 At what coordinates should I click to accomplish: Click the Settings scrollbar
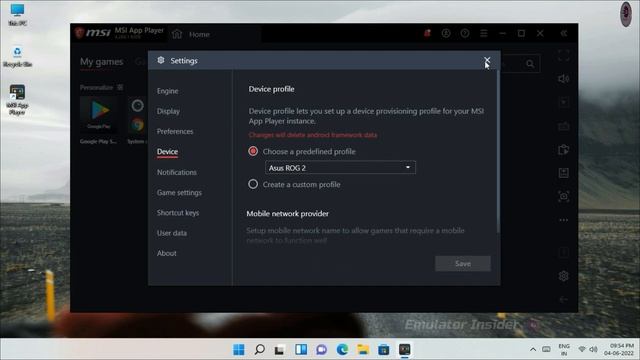coord(498,151)
